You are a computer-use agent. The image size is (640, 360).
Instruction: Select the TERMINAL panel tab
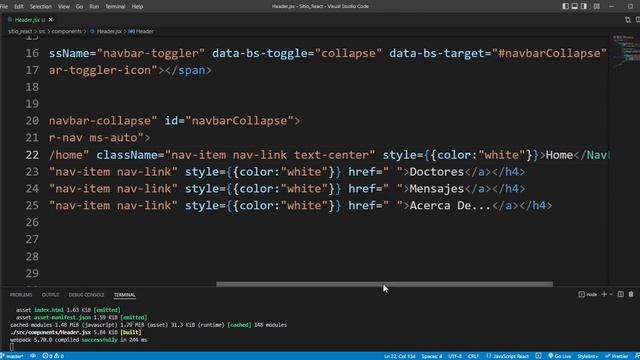click(x=124, y=295)
